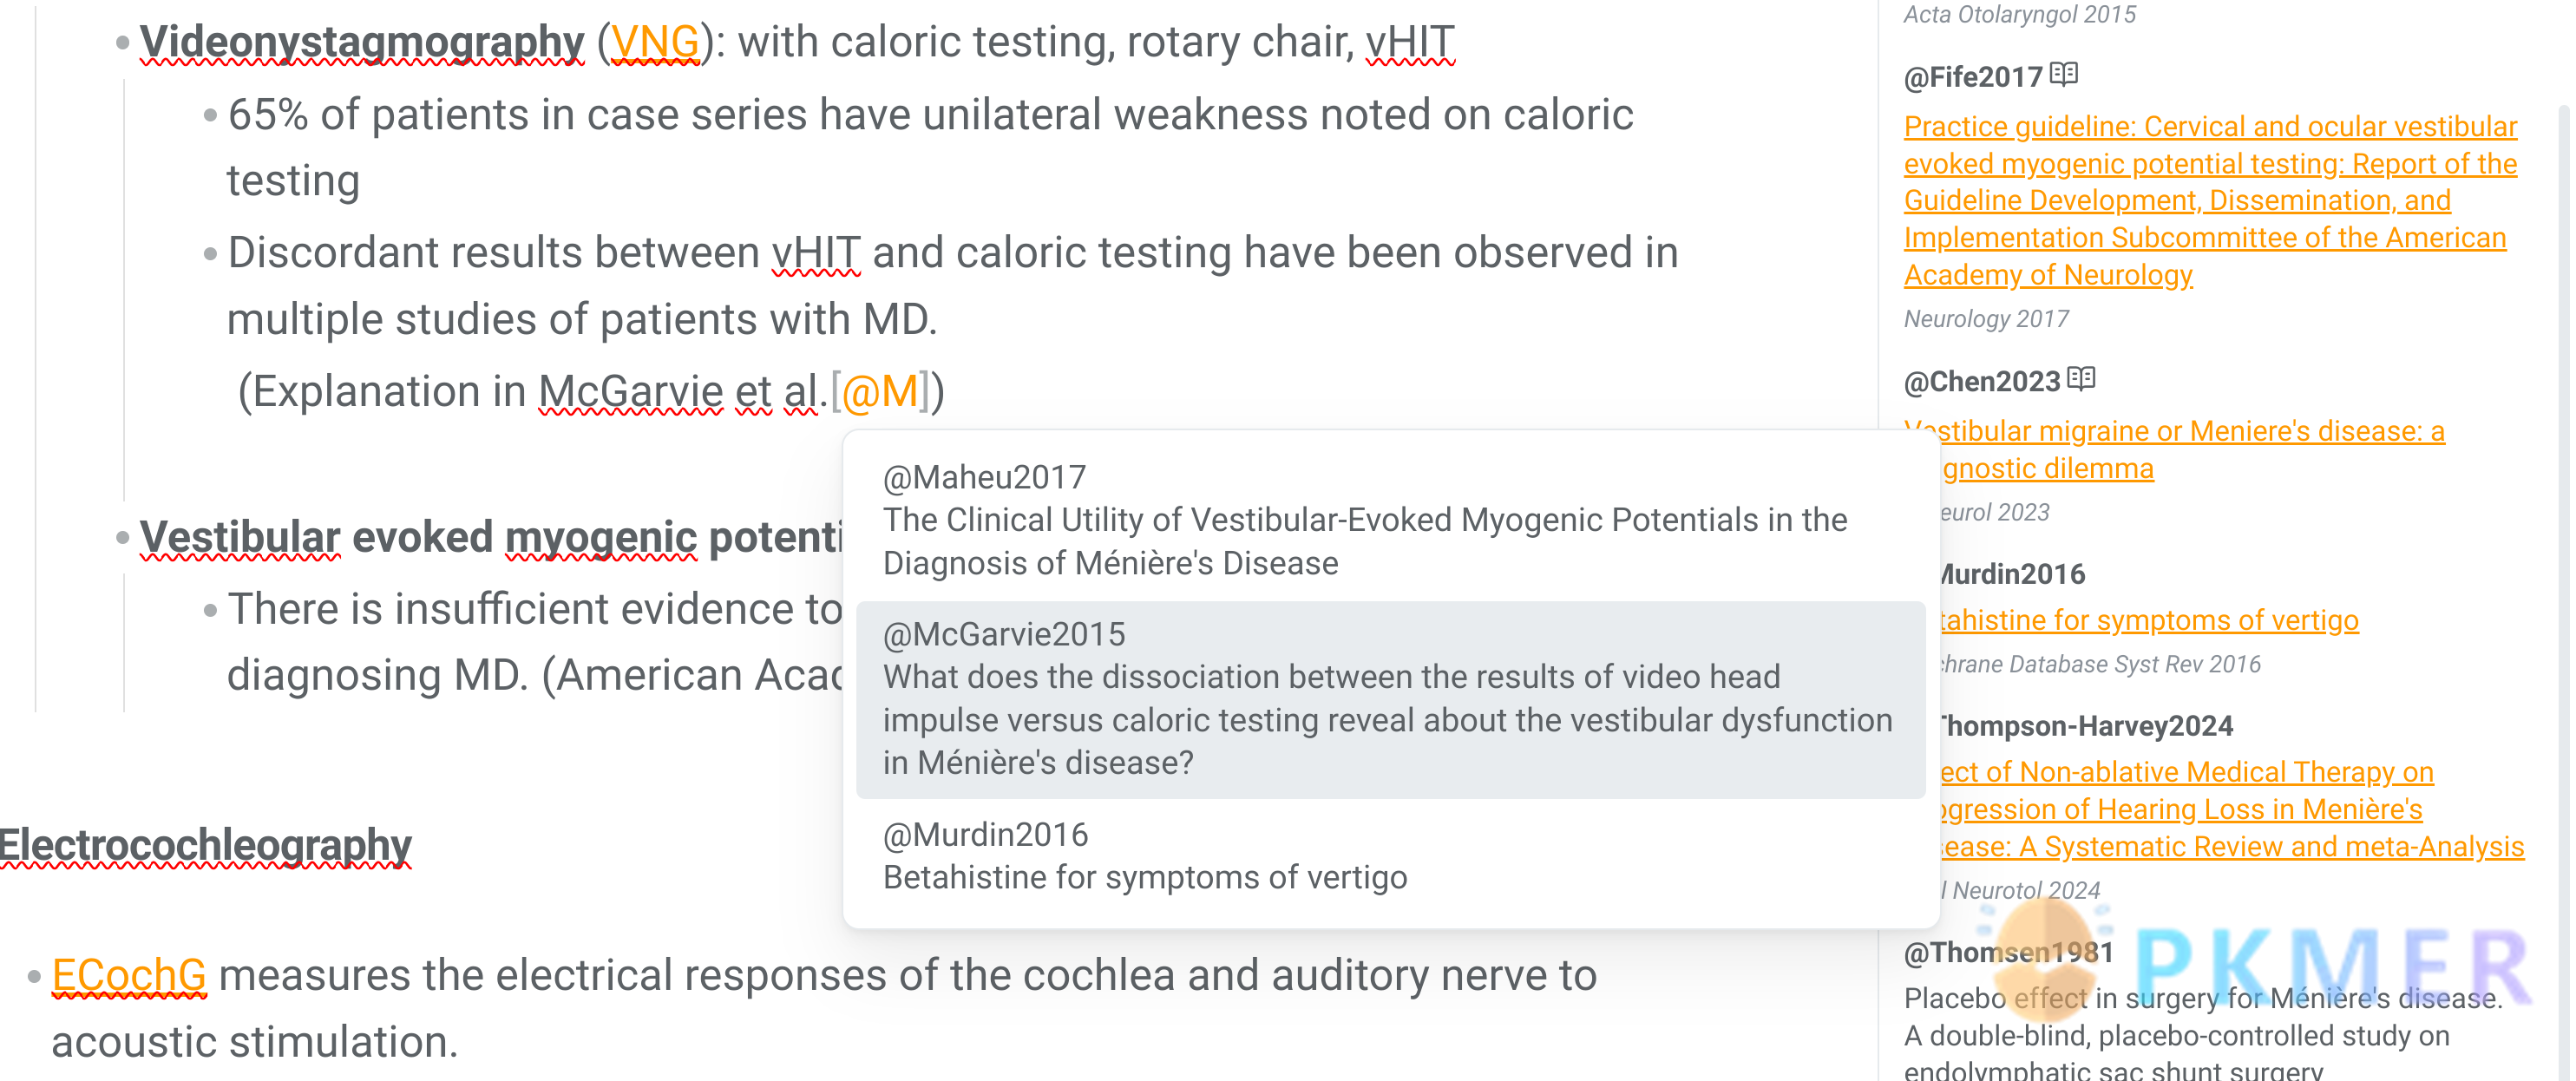Click the @Thomsen1981 citation key
The image size is (2576, 1081).
(2008, 952)
